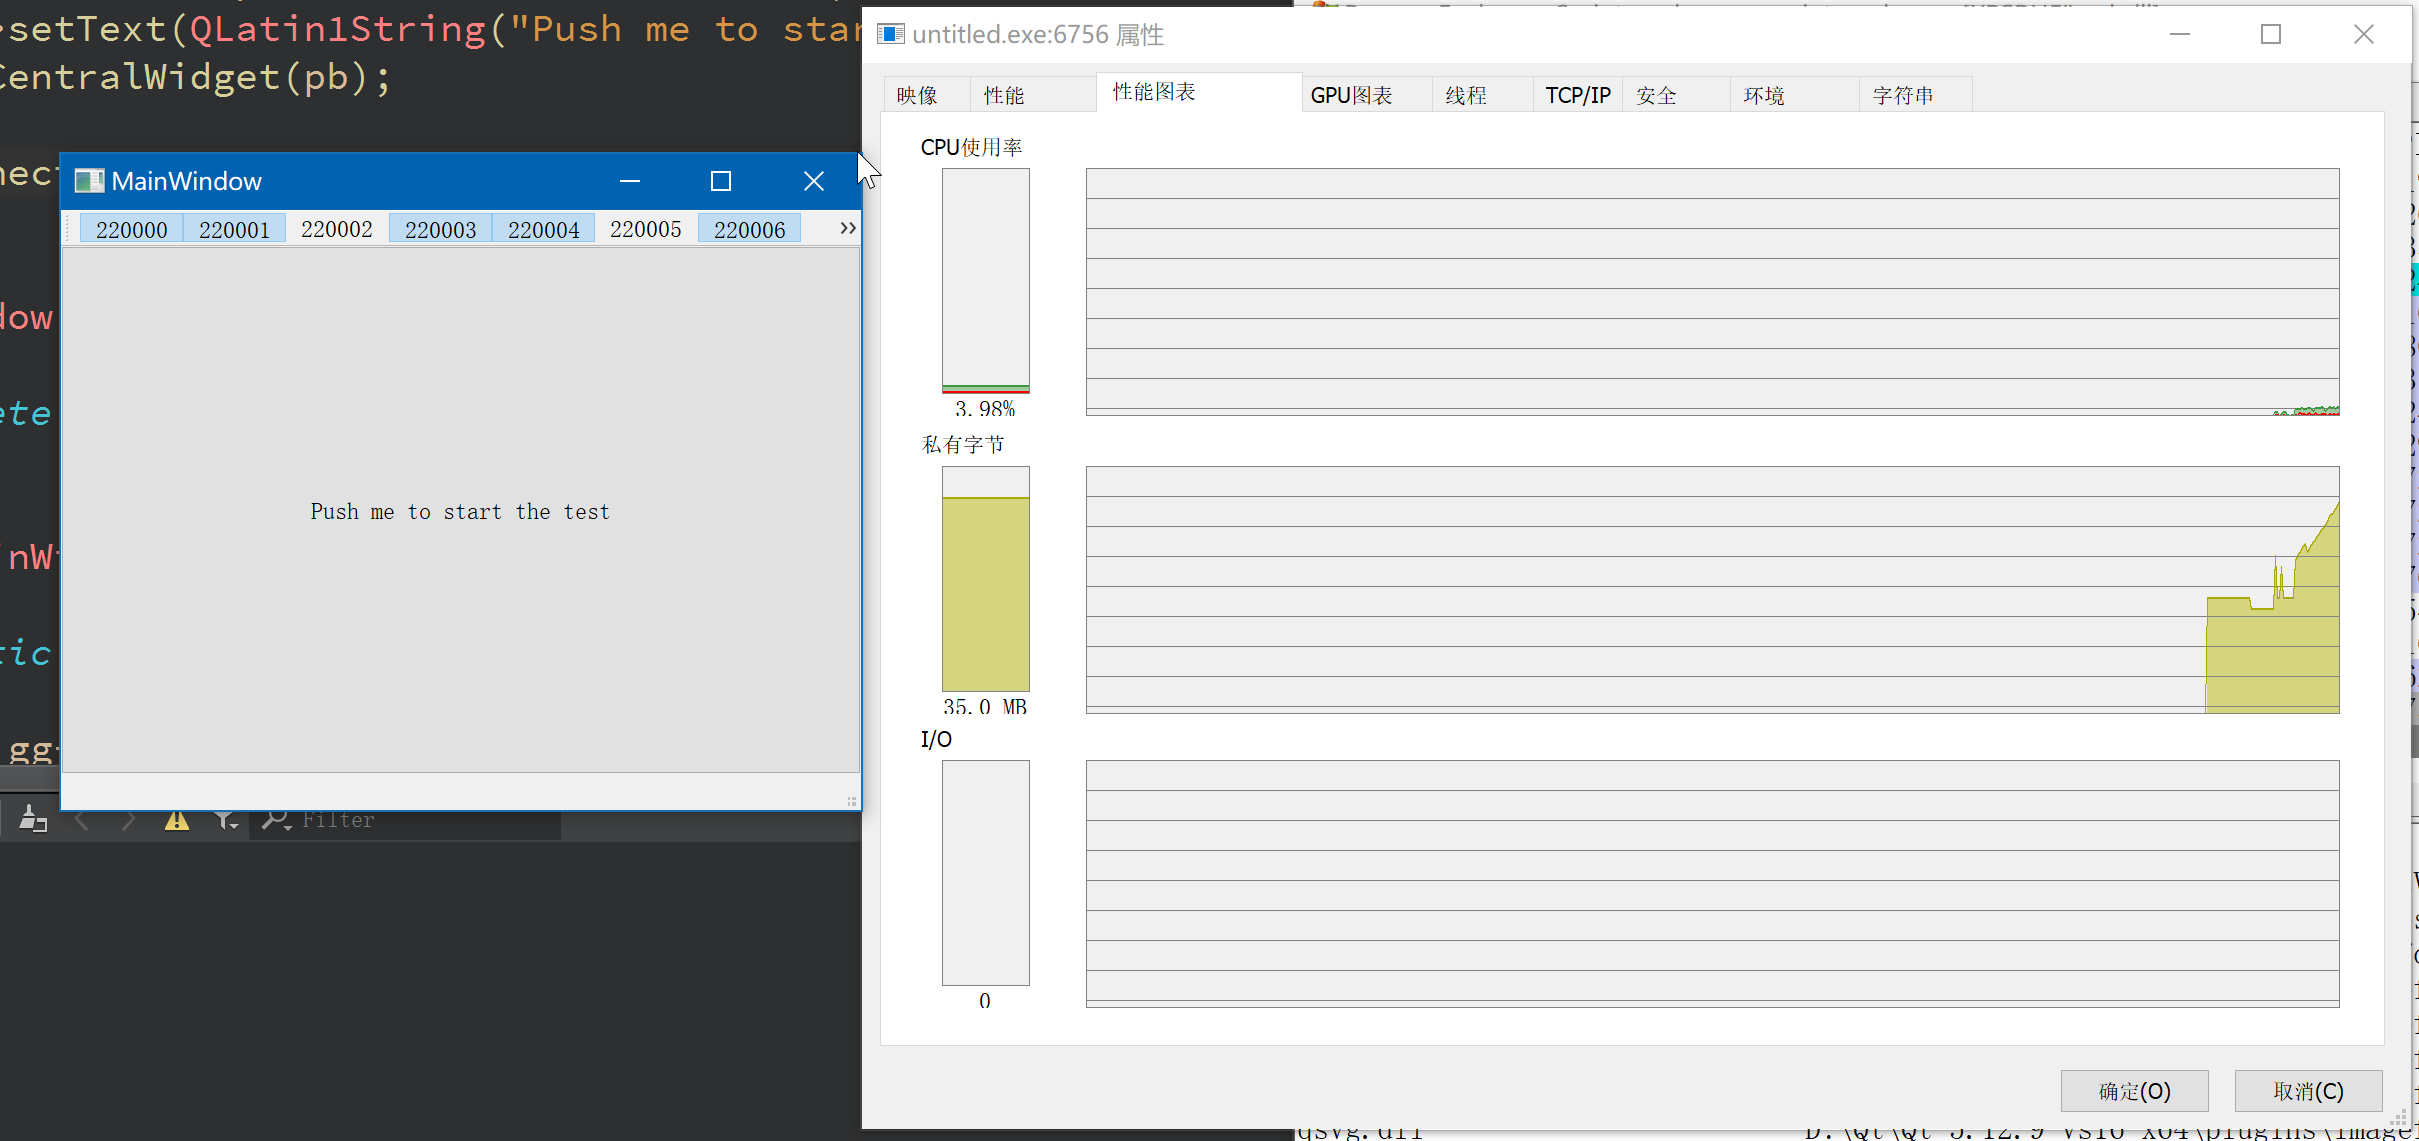
Task: Click the 确定(O) button
Action: coord(2134,1091)
